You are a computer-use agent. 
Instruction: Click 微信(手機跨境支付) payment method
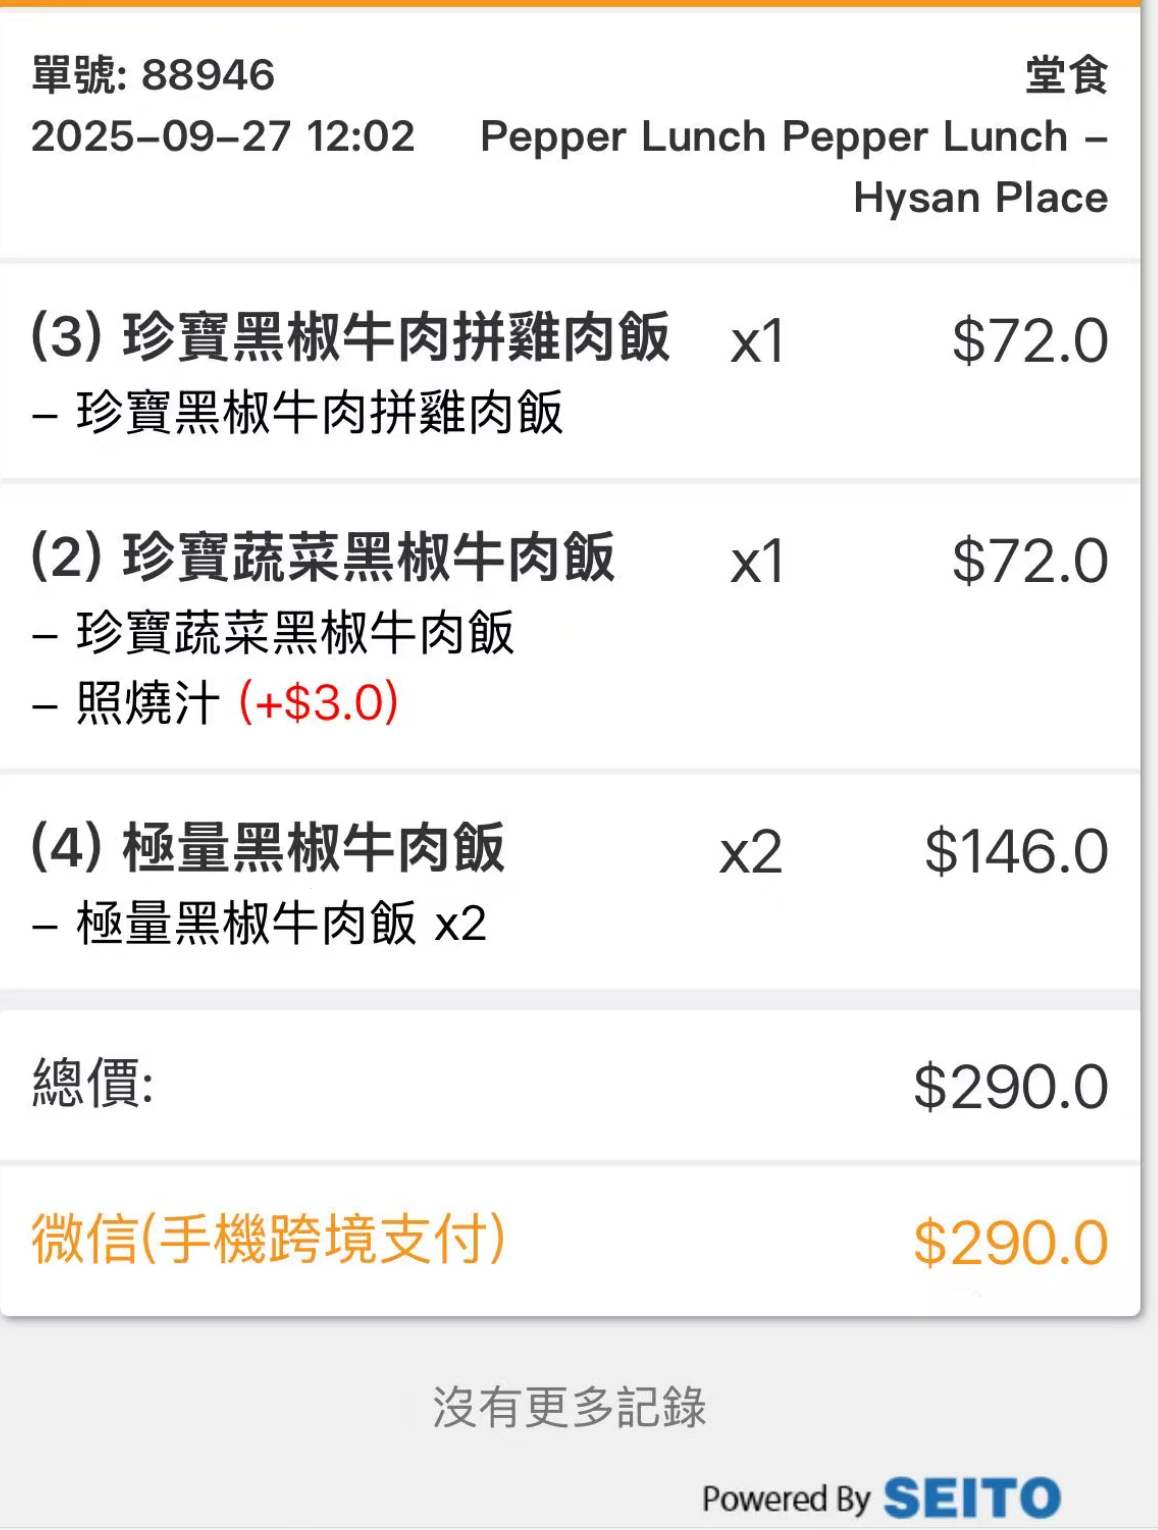[x=268, y=1239]
